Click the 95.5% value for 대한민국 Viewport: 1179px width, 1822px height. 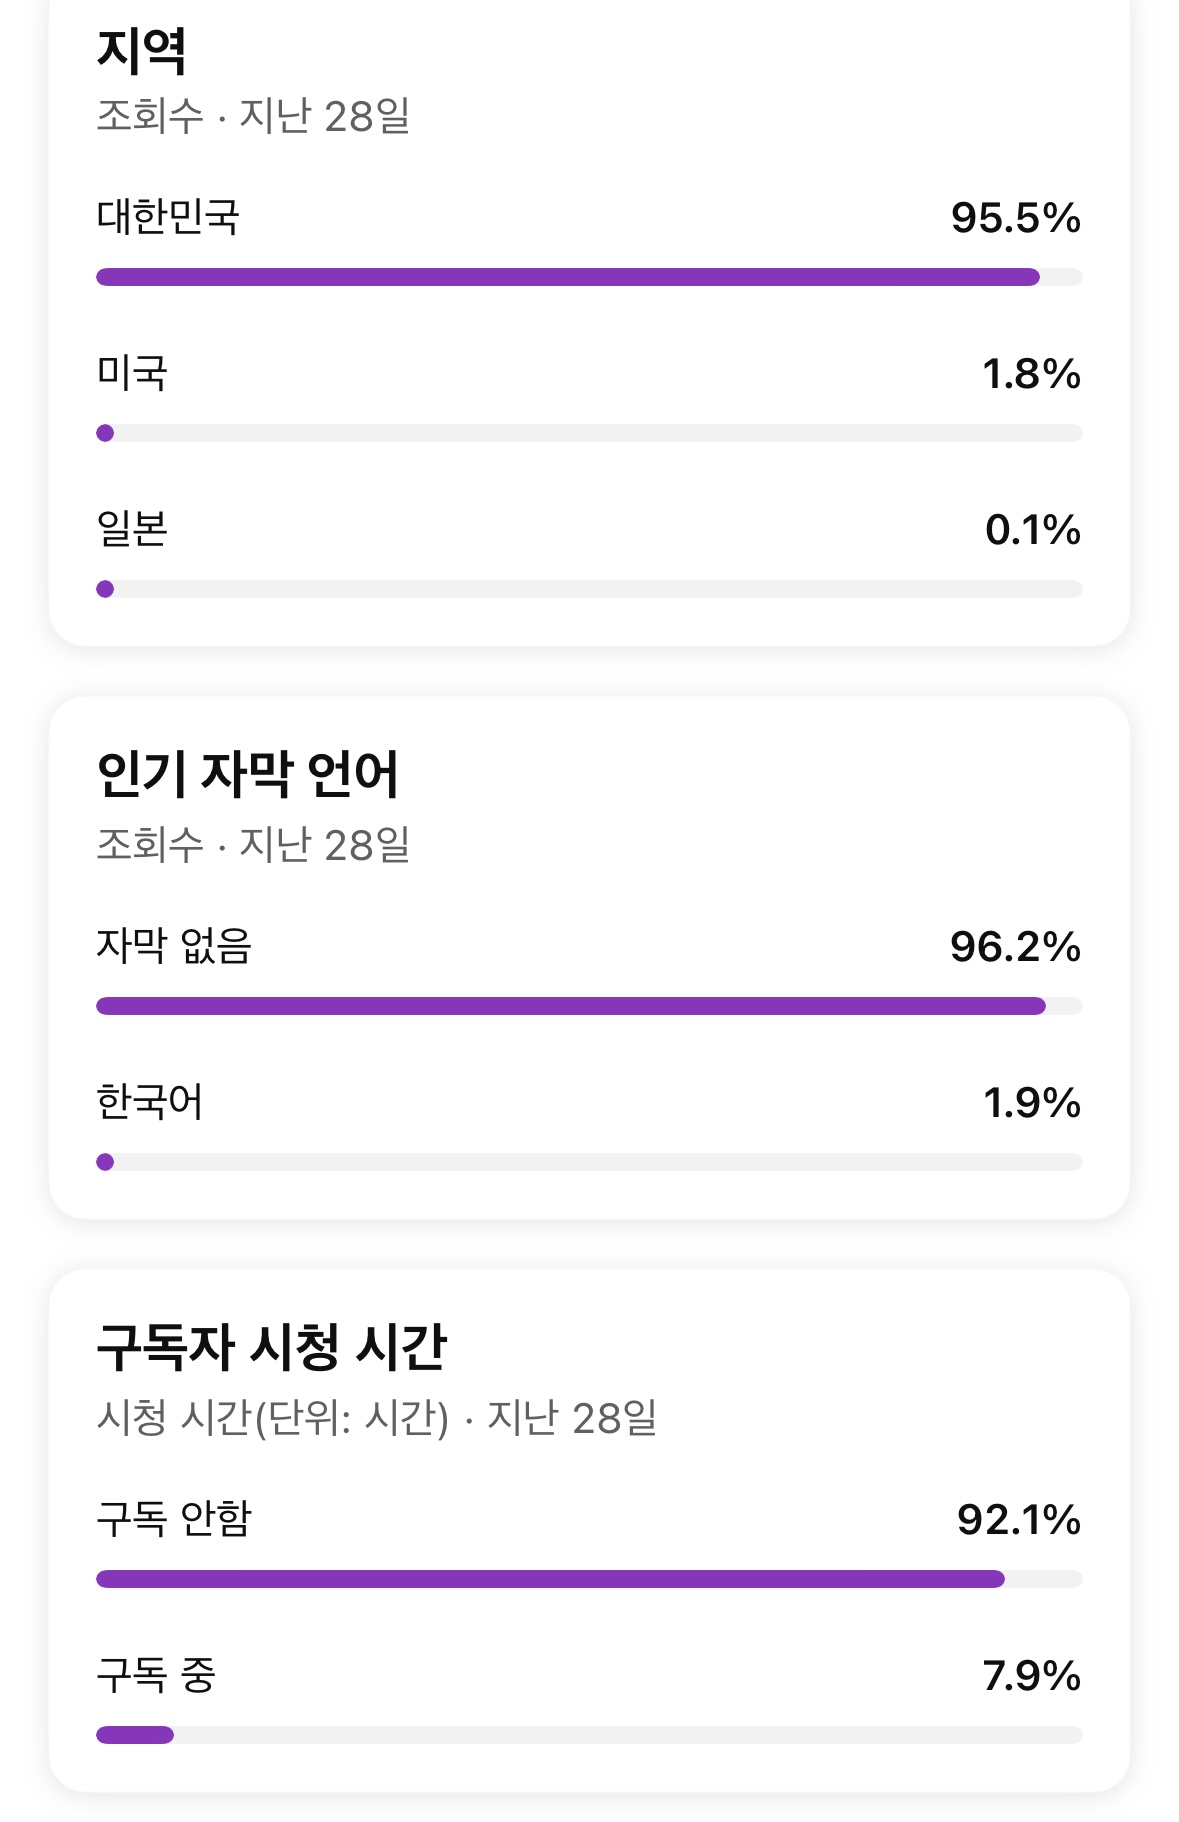pyautogui.click(x=1015, y=218)
